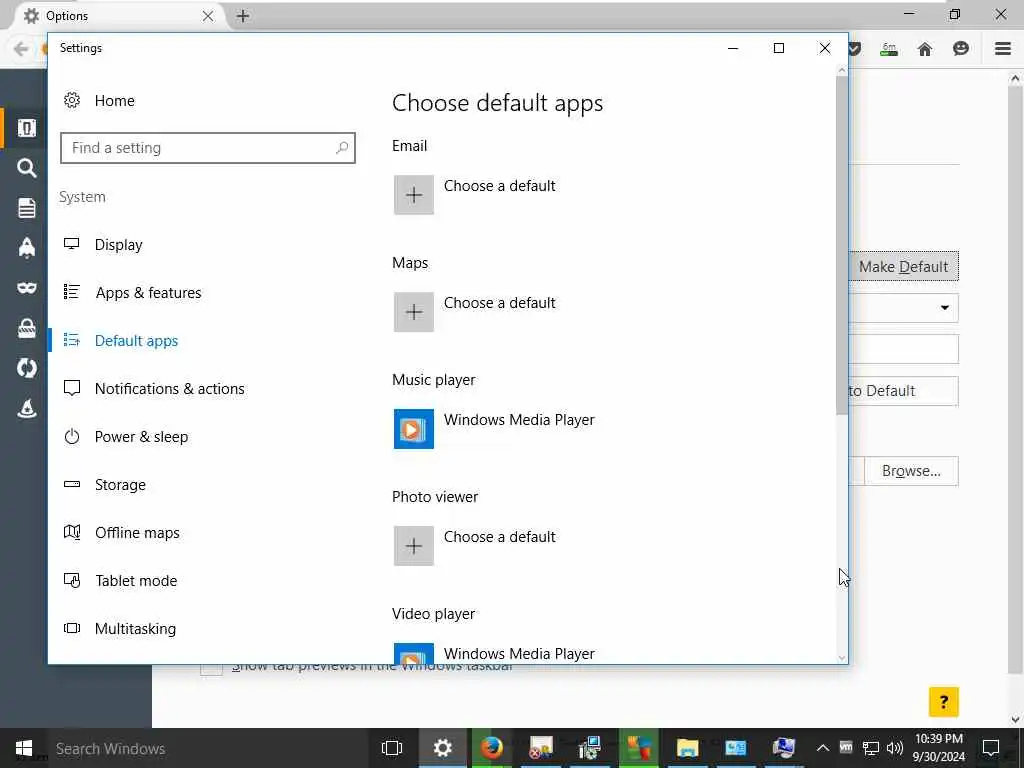
Task: Click Firefox Pocket toolbar icon
Action: (854, 49)
